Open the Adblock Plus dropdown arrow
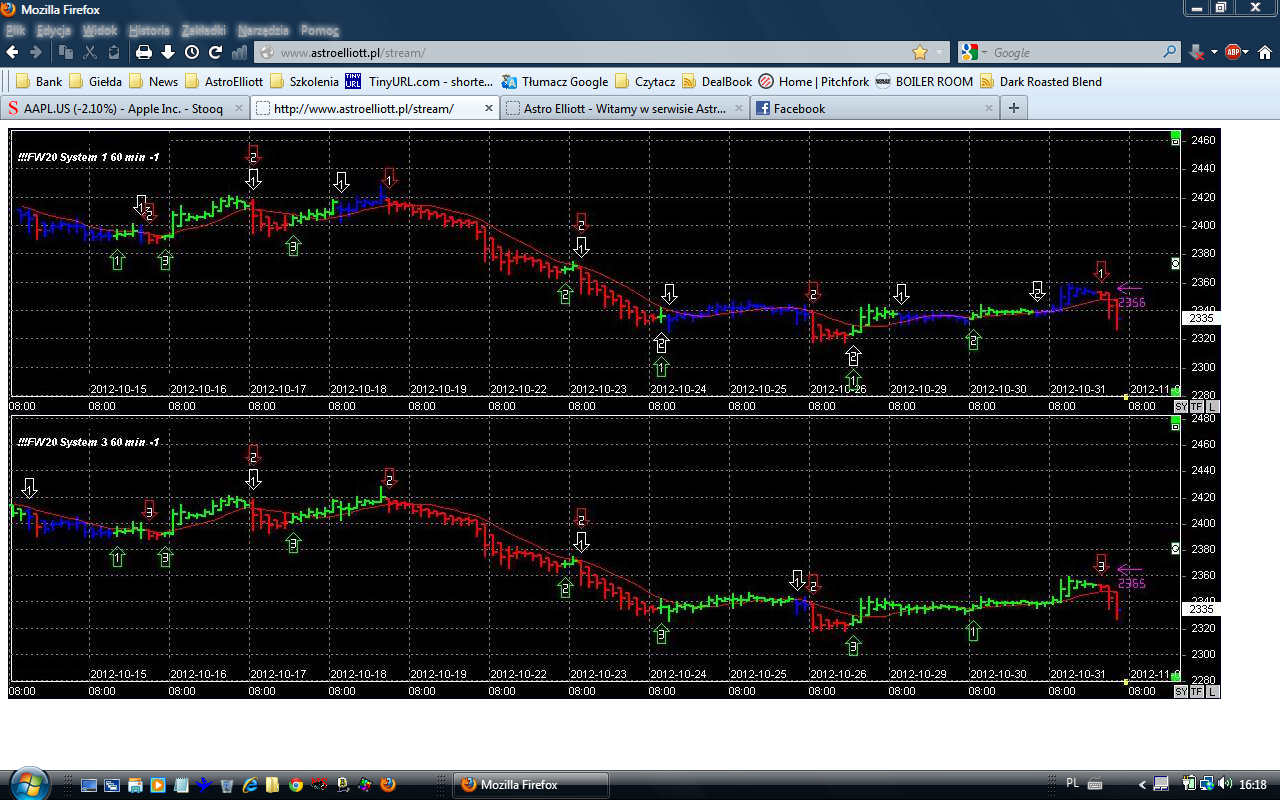The width and height of the screenshot is (1280, 800). (1246, 52)
